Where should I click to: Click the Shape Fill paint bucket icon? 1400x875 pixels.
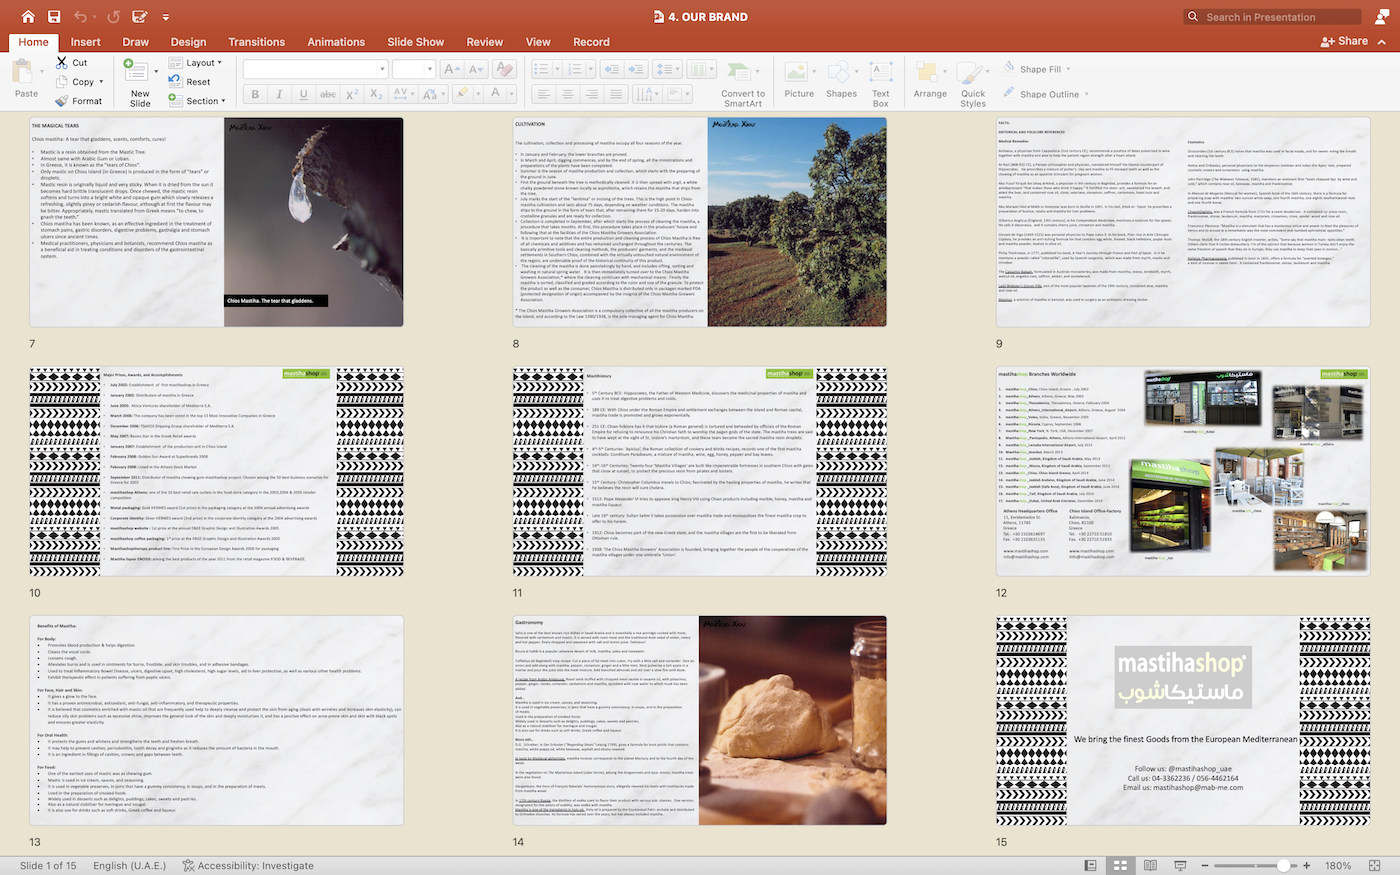click(1009, 68)
